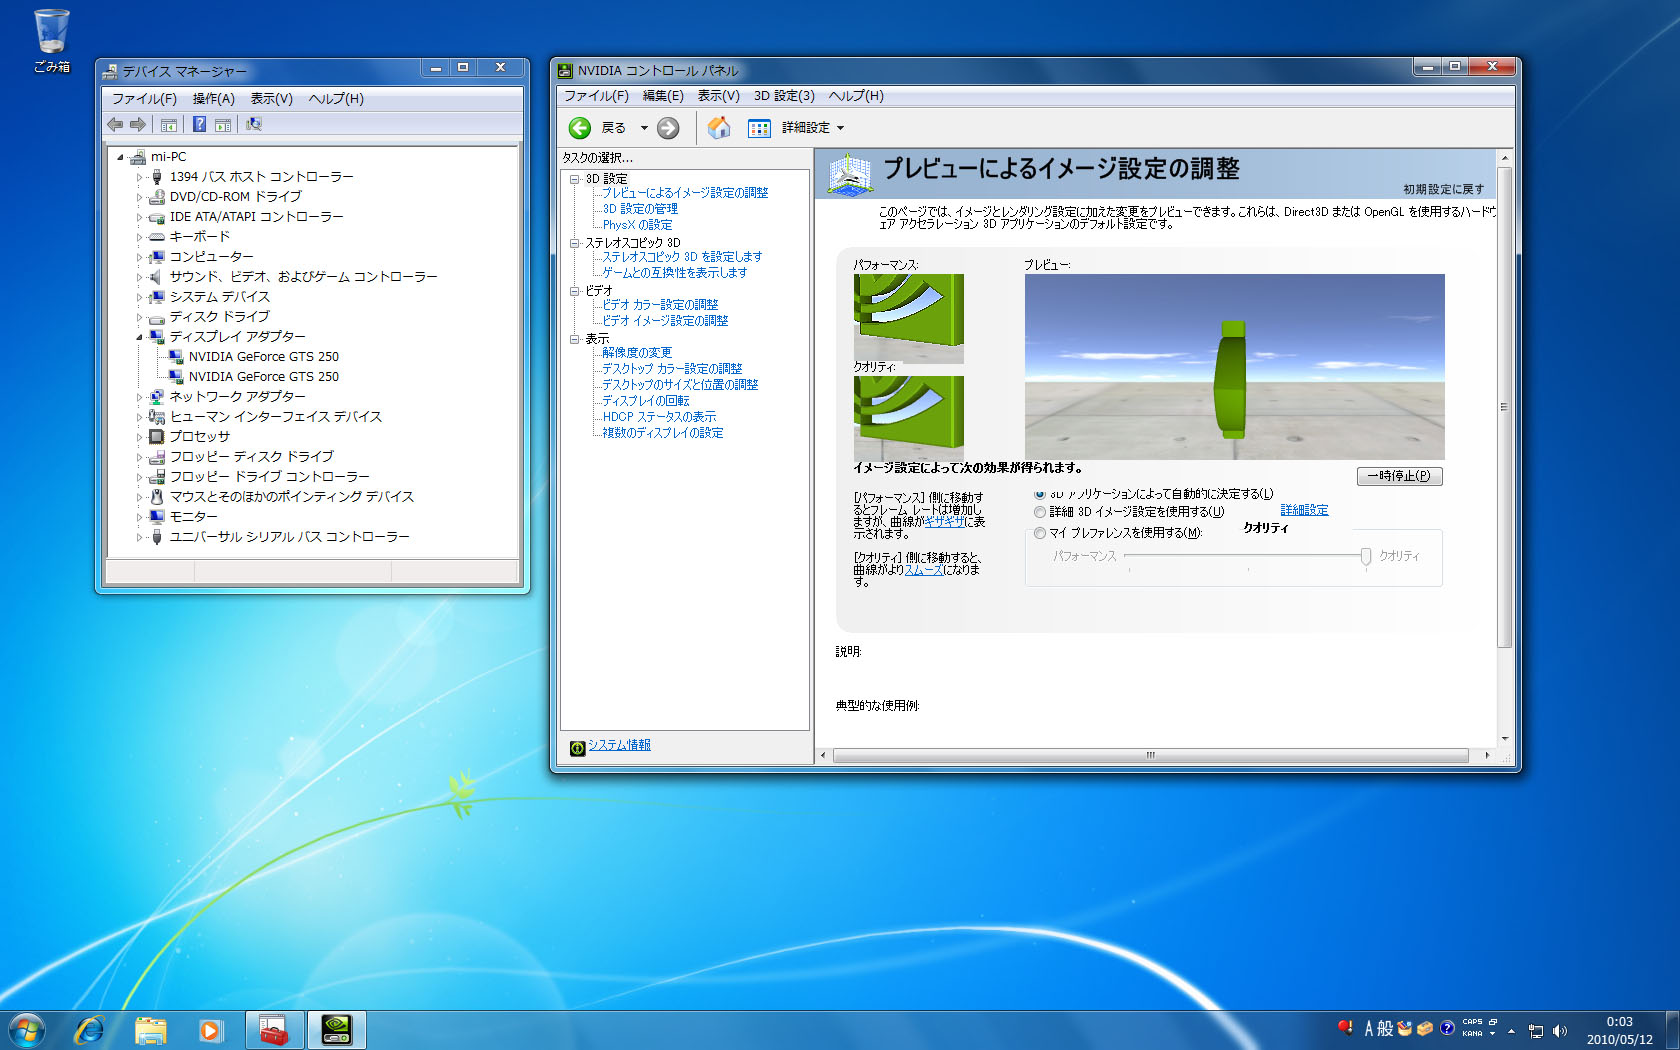Click the blue Help icon in Device Manager
1680x1050 pixels.
coord(199,124)
